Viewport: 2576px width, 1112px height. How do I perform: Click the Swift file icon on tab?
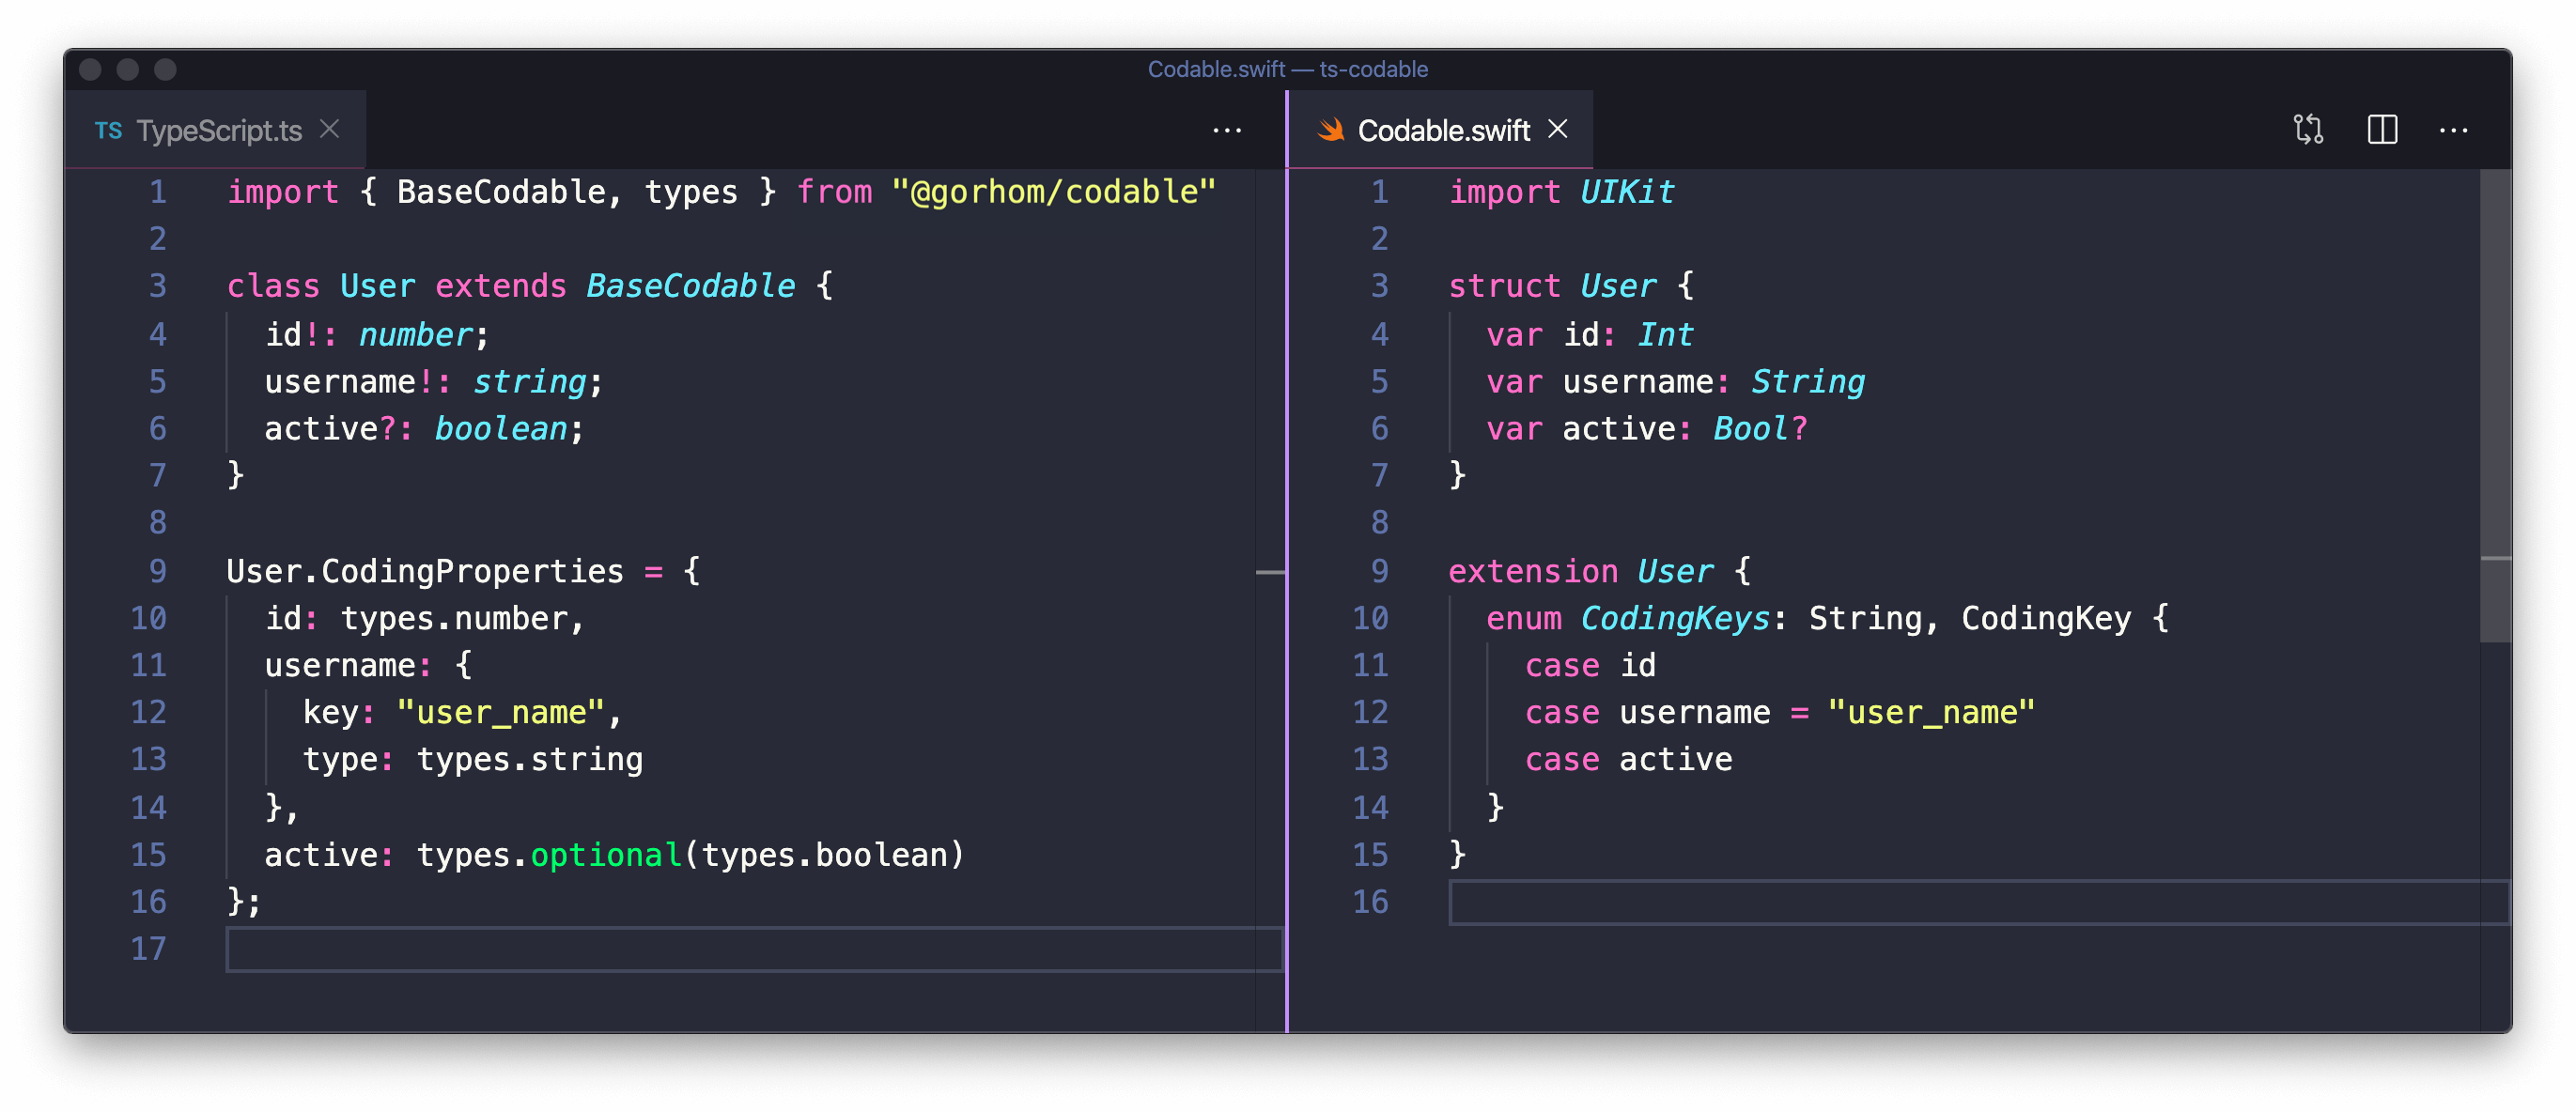tap(1330, 130)
